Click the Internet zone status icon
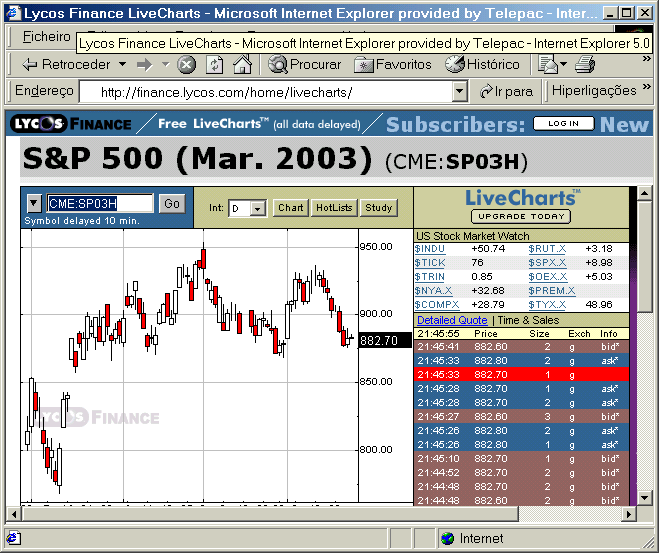 (448, 538)
